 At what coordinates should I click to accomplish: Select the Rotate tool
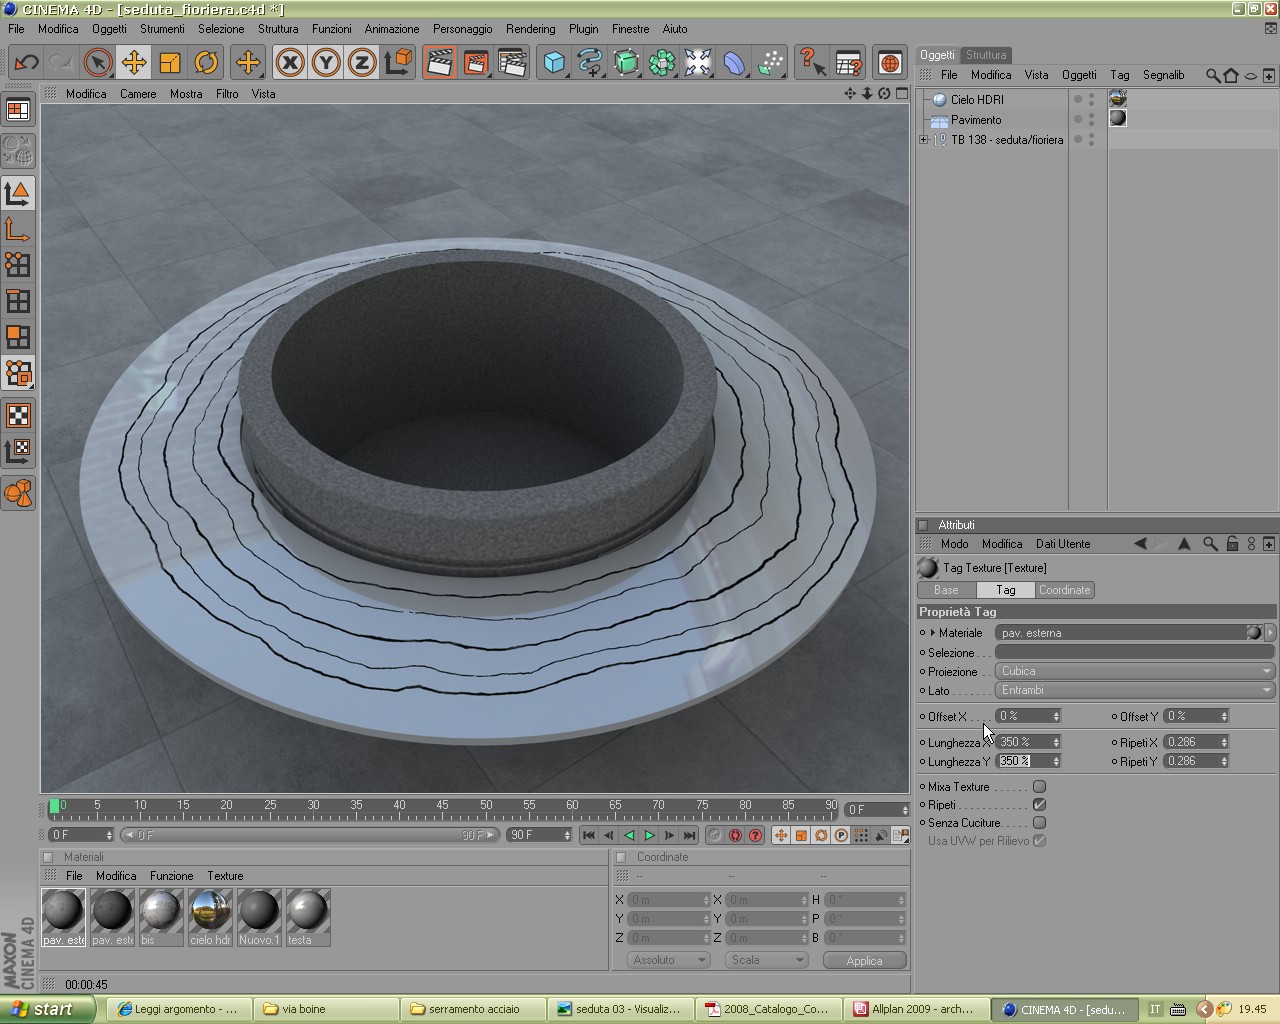(x=206, y=62)
